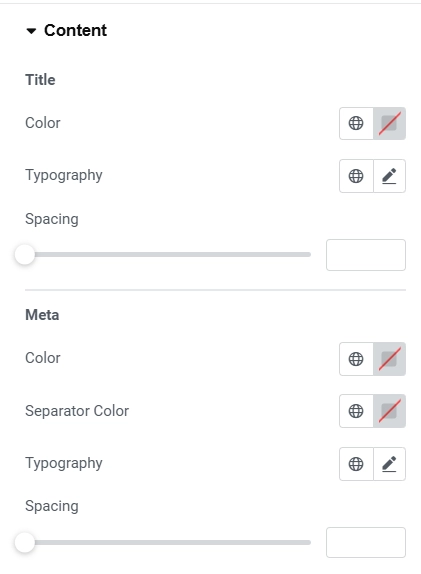Open the Title Color picker swatch
This screenshot has height=574, width=421.
pyautogui.click(x=390, y=123)
